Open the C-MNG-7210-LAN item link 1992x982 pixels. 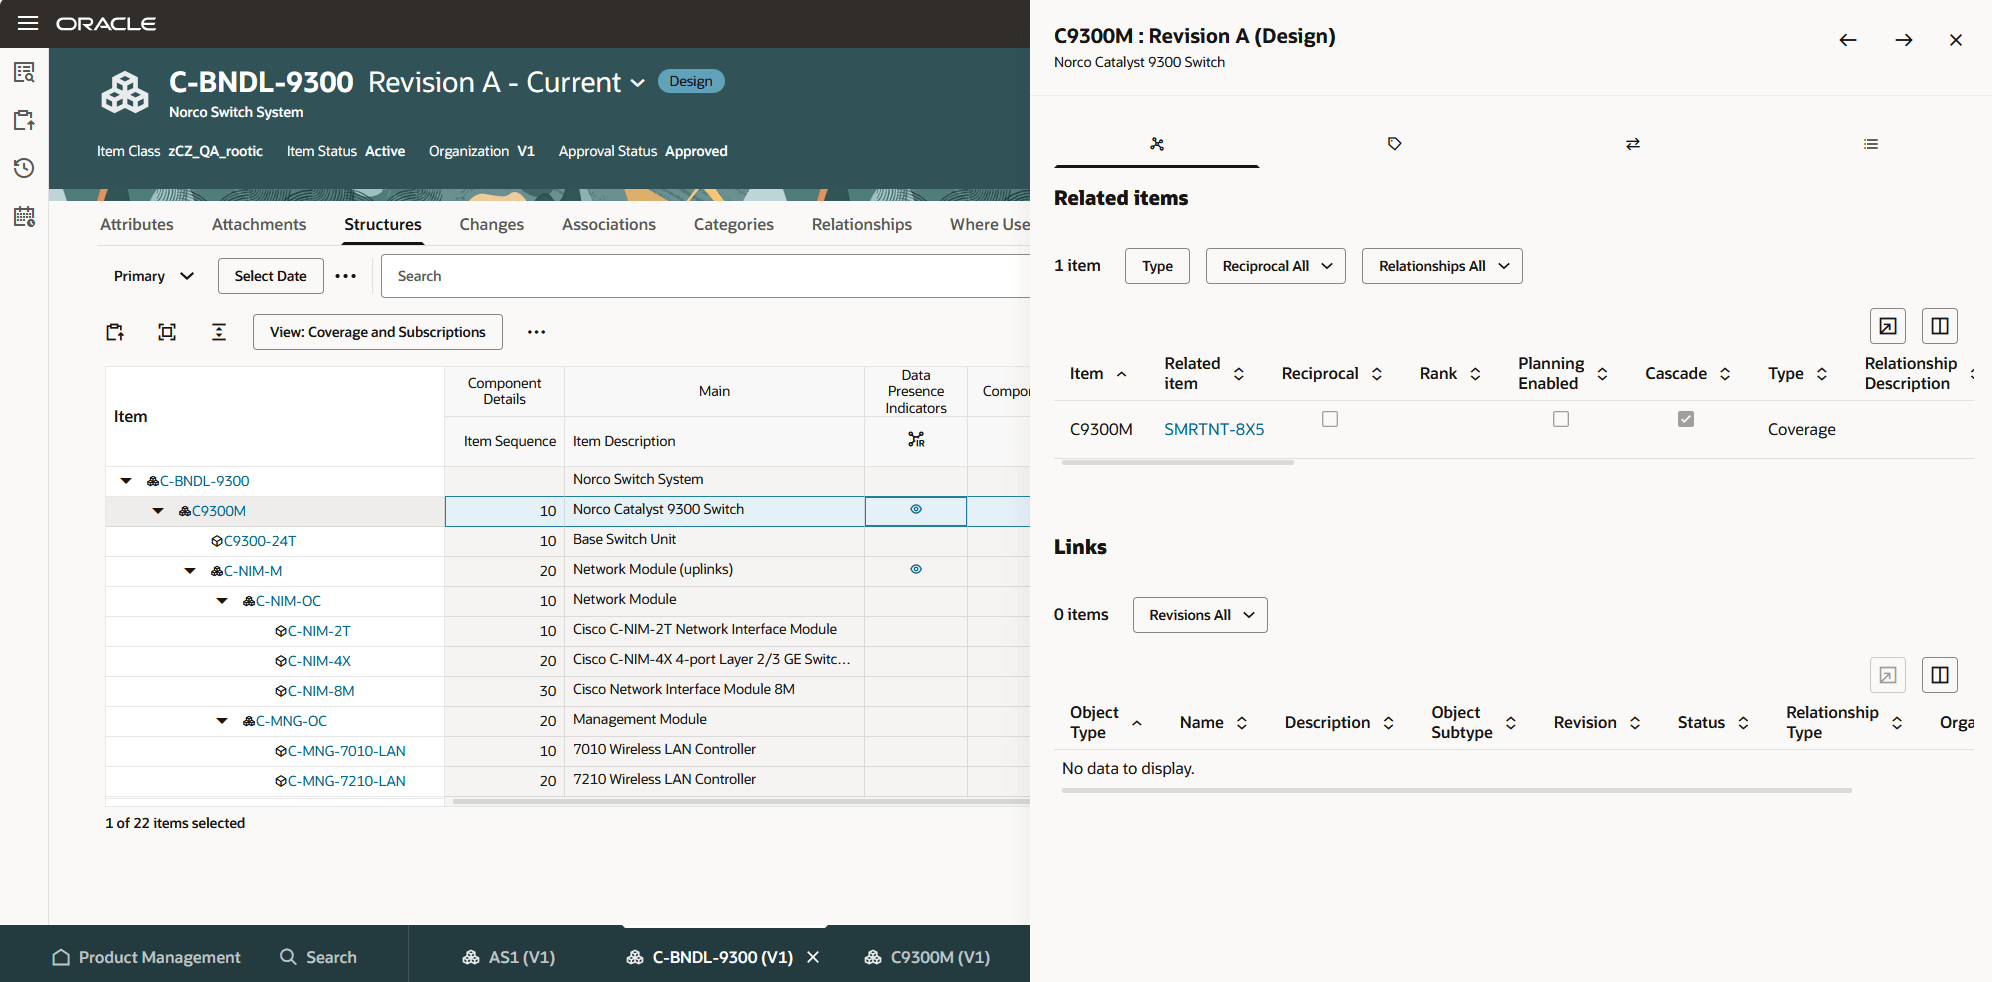(x=347, y=781)
